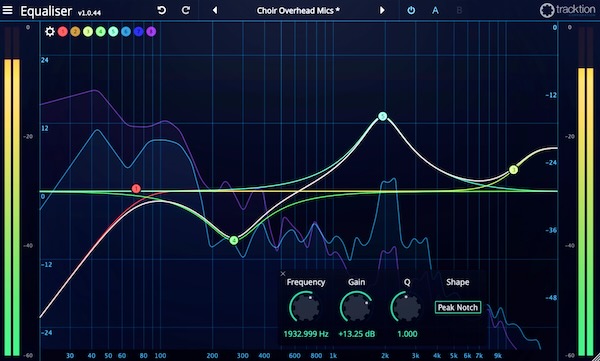Click the Gain knob
Screen dimensions: 600x361
click(x=356, y=307)
